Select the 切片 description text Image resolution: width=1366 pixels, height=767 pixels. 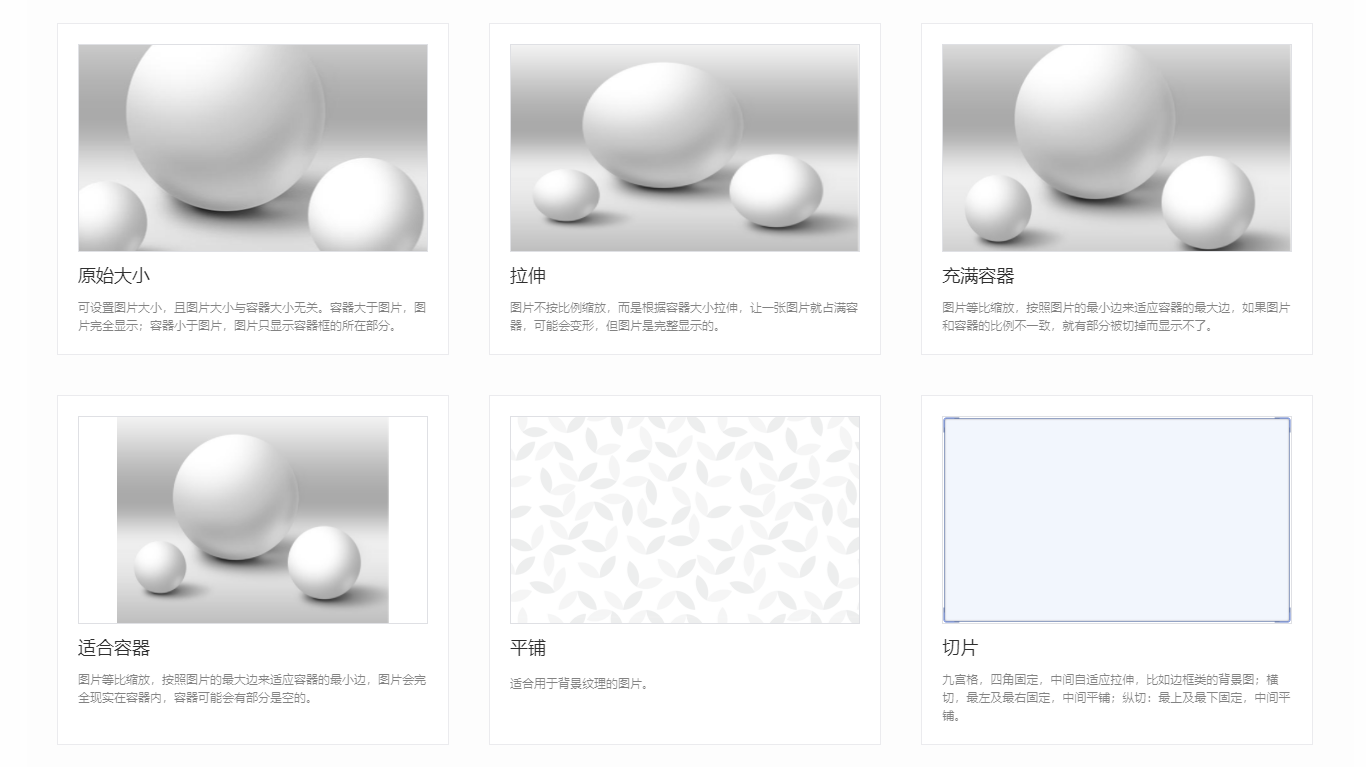(1117, 699)
